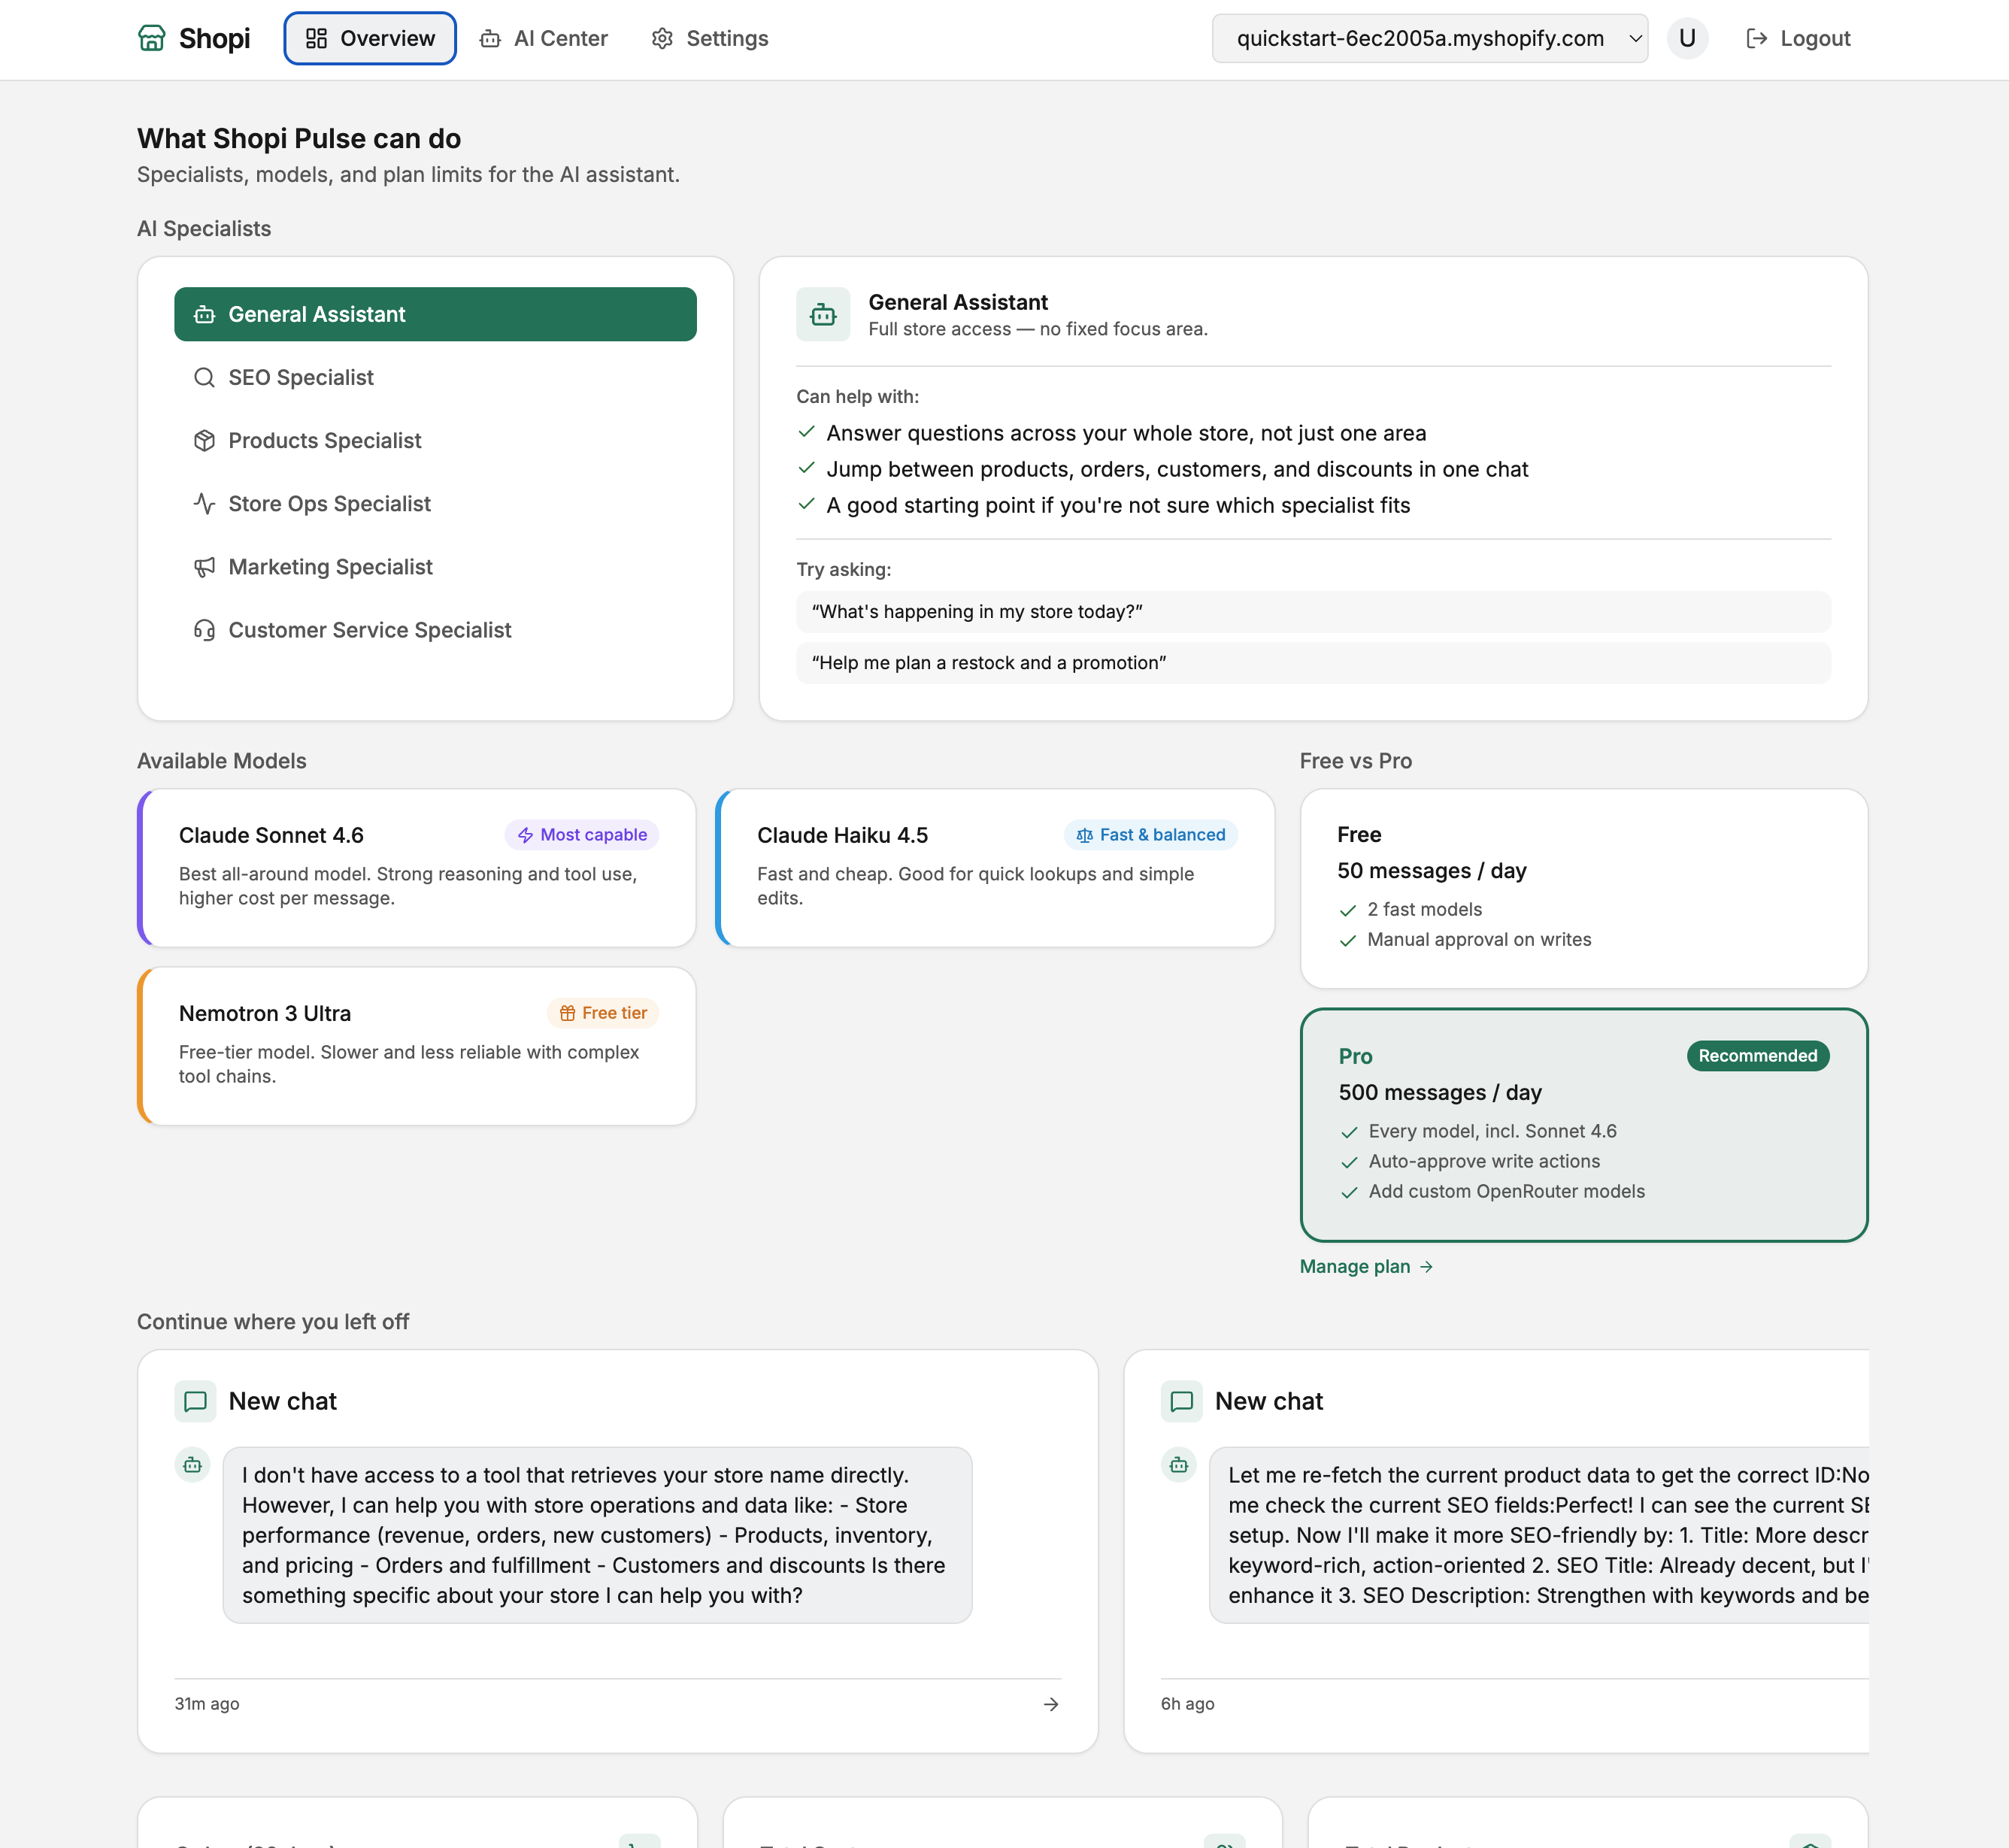This screenshot has width=2009, height=1848.
Task: Click "Add custom OpenRouter models" feature
Action: (1506, 1190)
